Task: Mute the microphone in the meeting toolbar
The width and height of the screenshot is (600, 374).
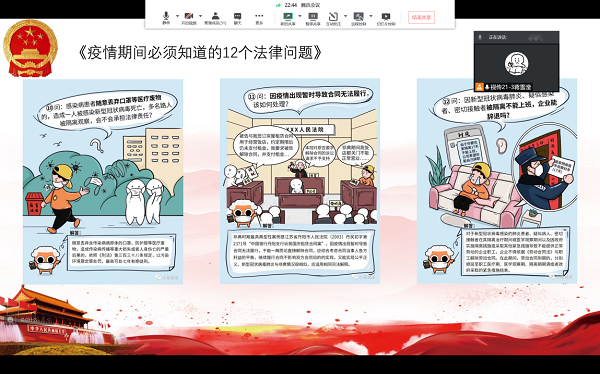Action: tap(166, 18)
